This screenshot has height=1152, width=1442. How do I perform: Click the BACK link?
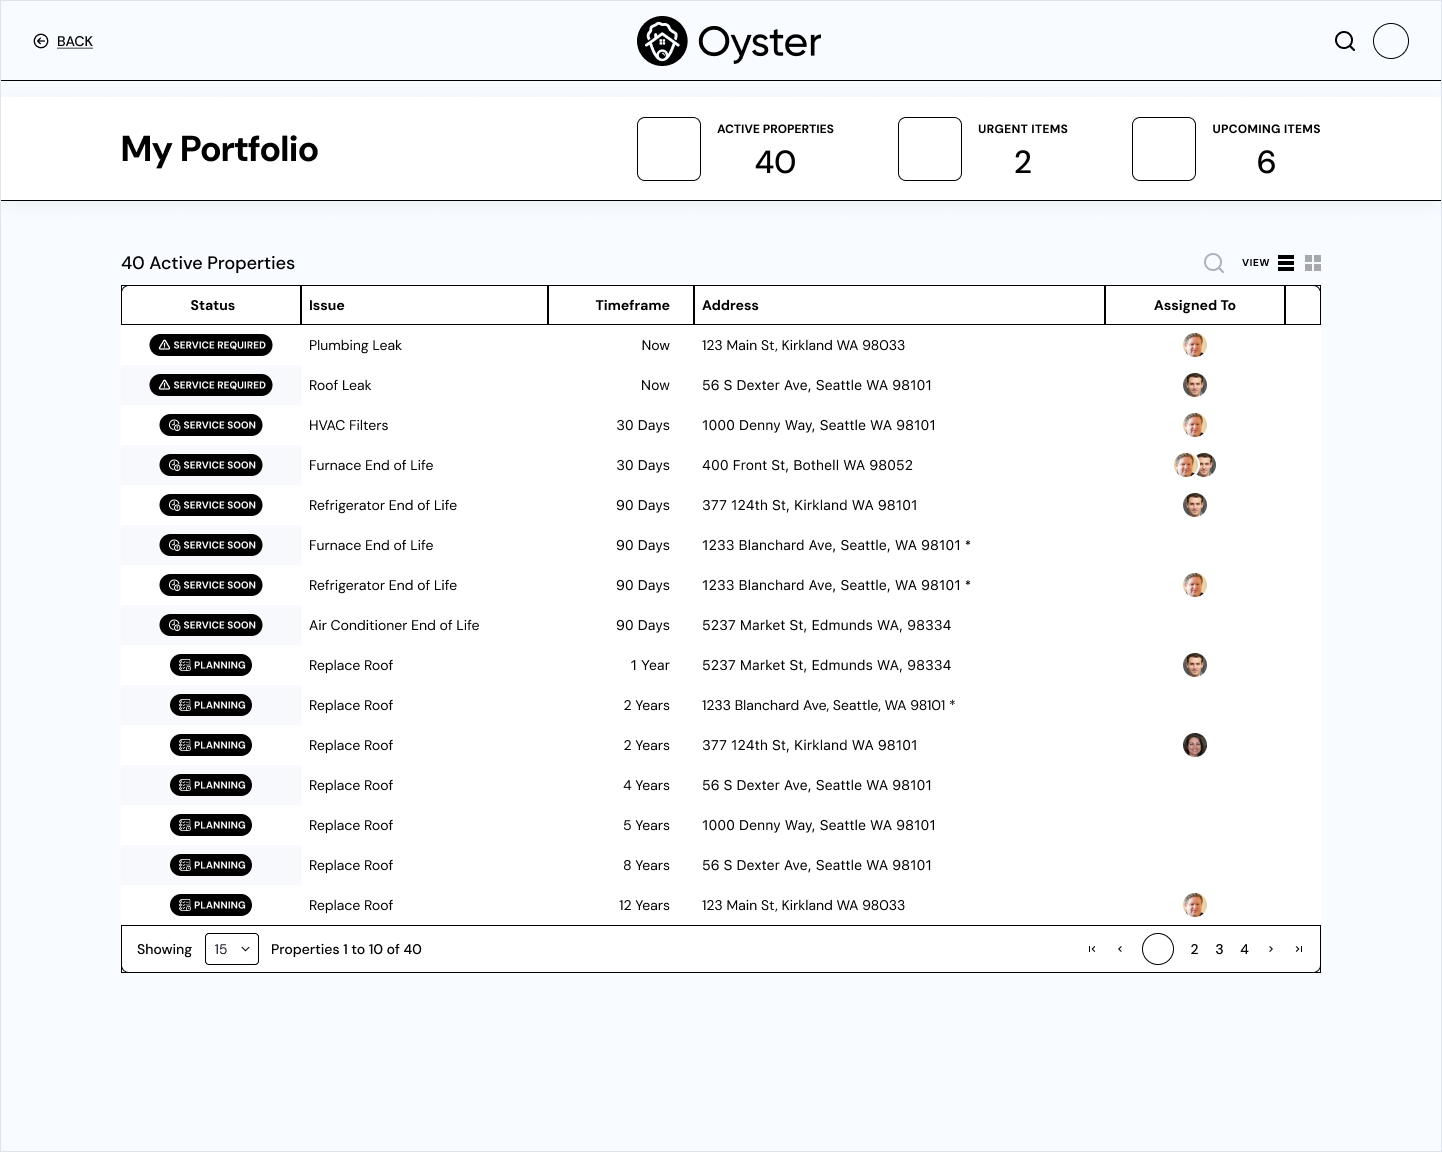75,41
